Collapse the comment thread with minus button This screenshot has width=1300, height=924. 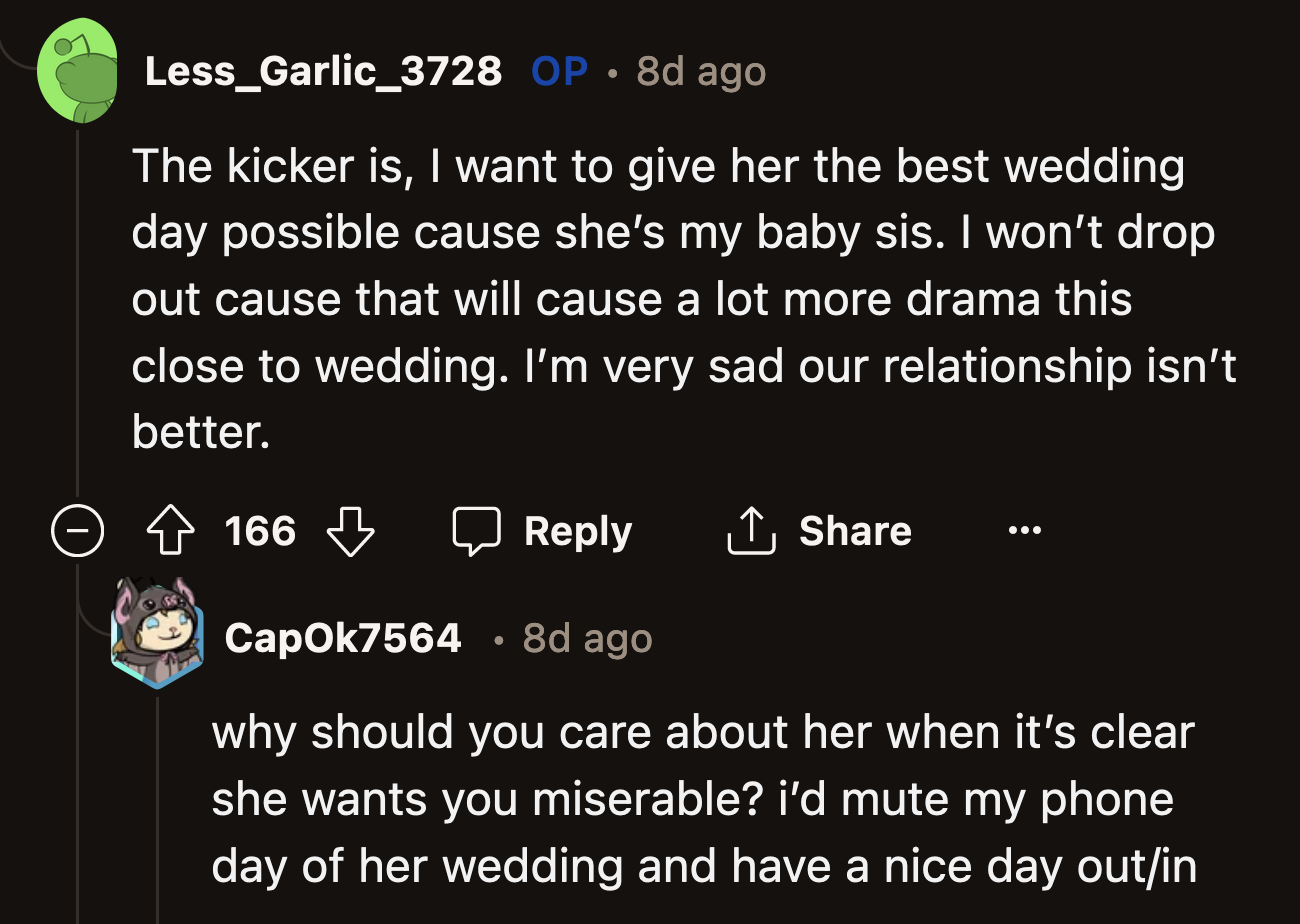point(78,532)
